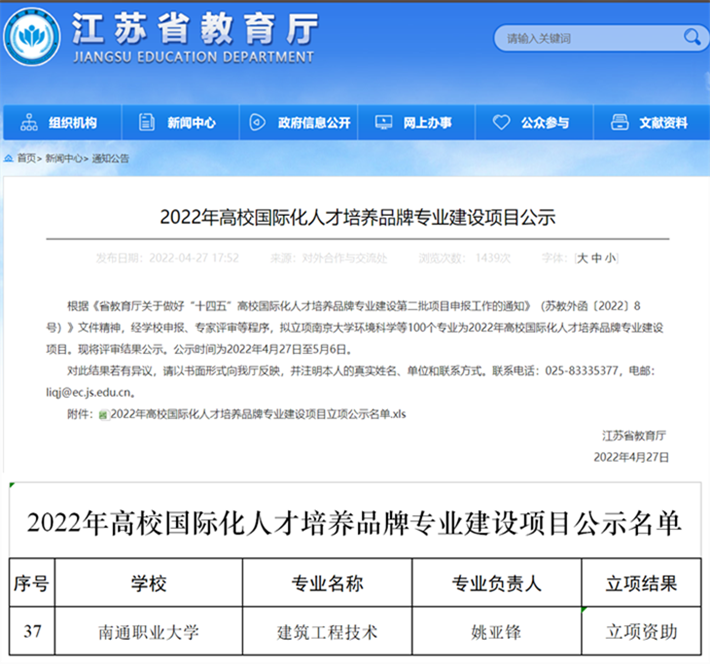Click the breadcrumb home icon
Screen dimensions: 710x664
8,158
